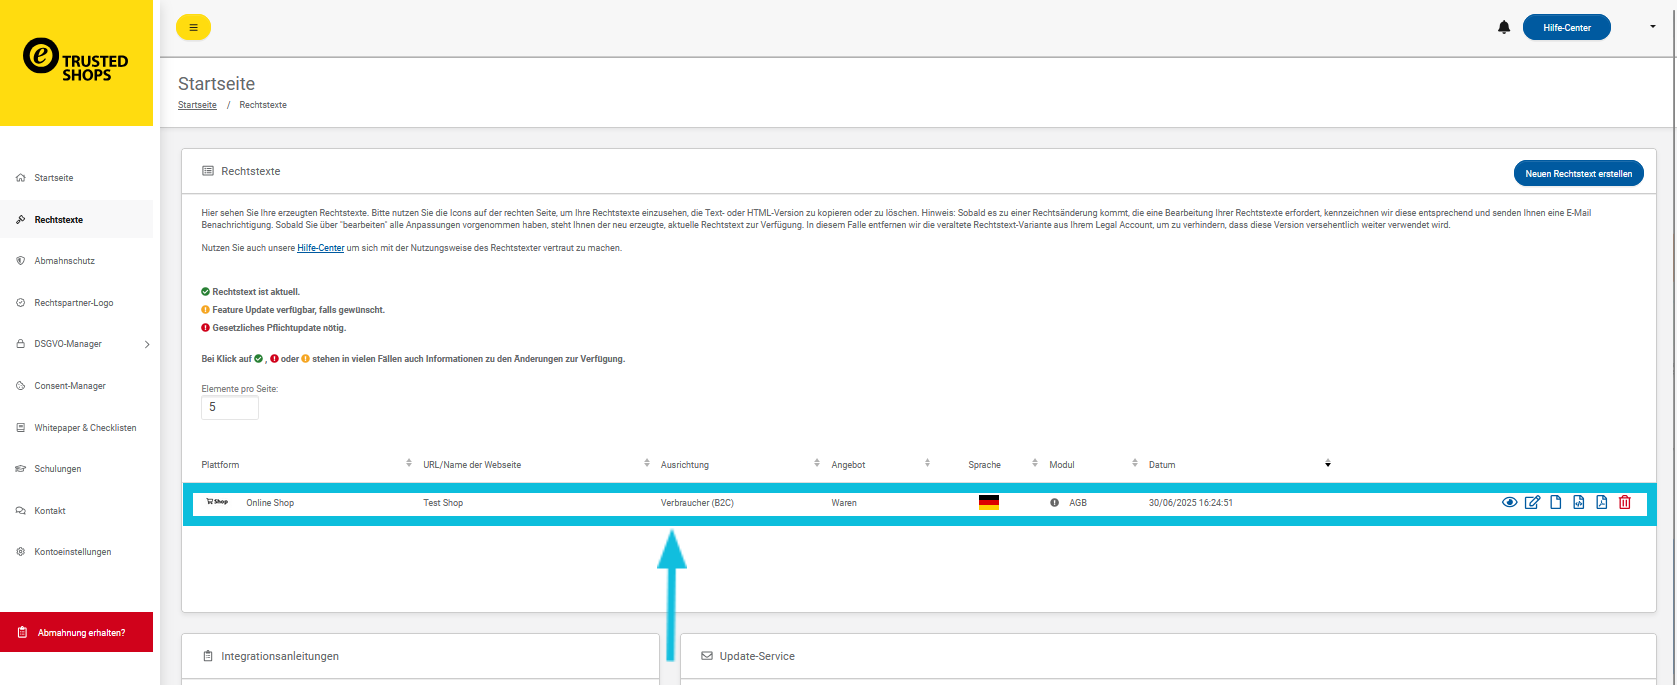Click the Elemente pro Seite input field
The width and height of the screenshot is (1677, 685).
230,407
